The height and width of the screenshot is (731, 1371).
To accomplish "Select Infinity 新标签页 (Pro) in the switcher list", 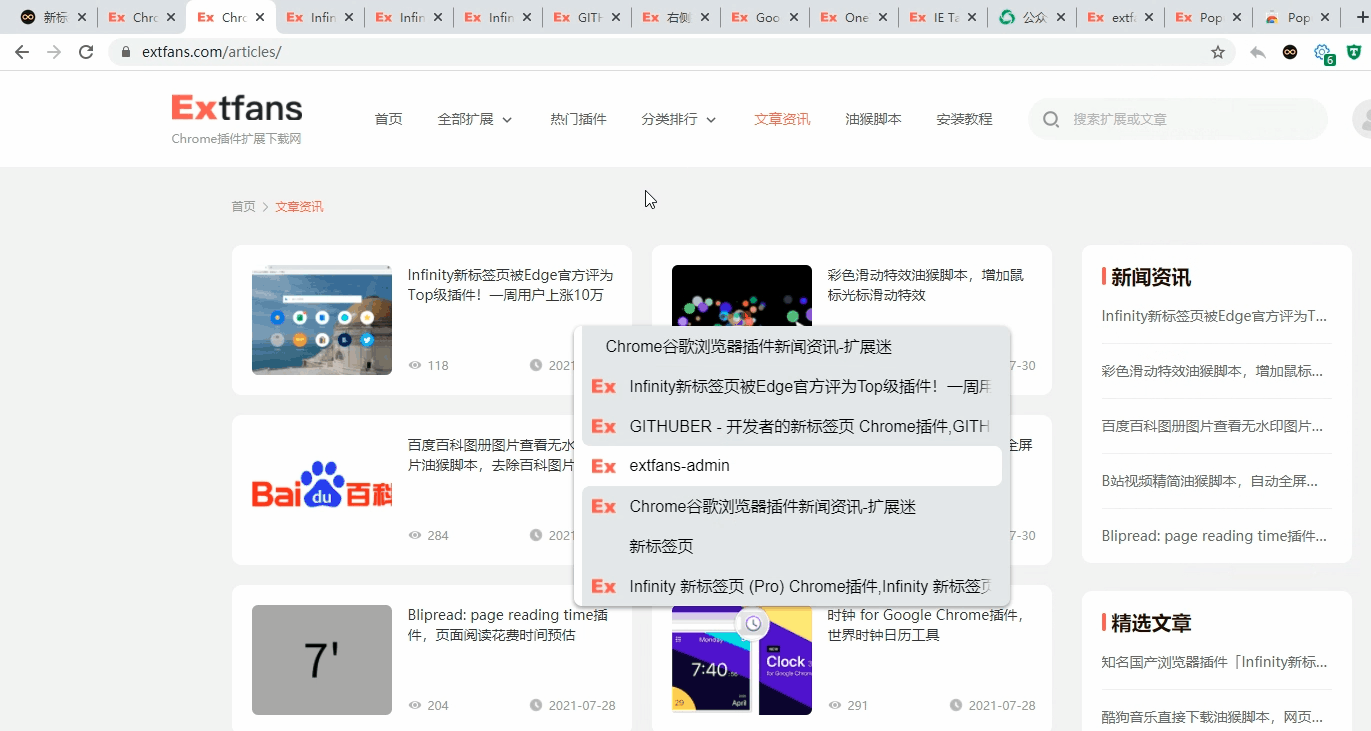I will pos(792,586).
